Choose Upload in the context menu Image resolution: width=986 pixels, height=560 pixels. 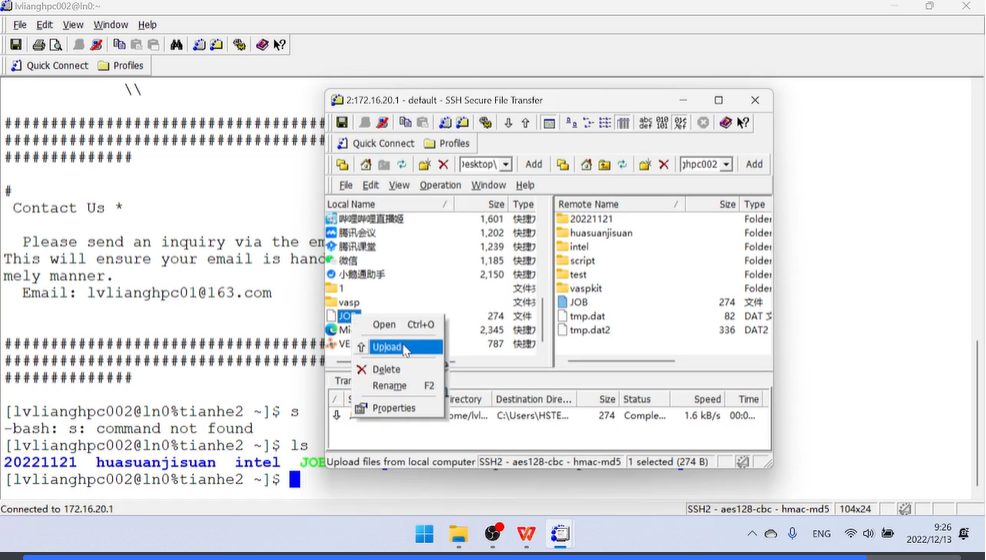398,347
